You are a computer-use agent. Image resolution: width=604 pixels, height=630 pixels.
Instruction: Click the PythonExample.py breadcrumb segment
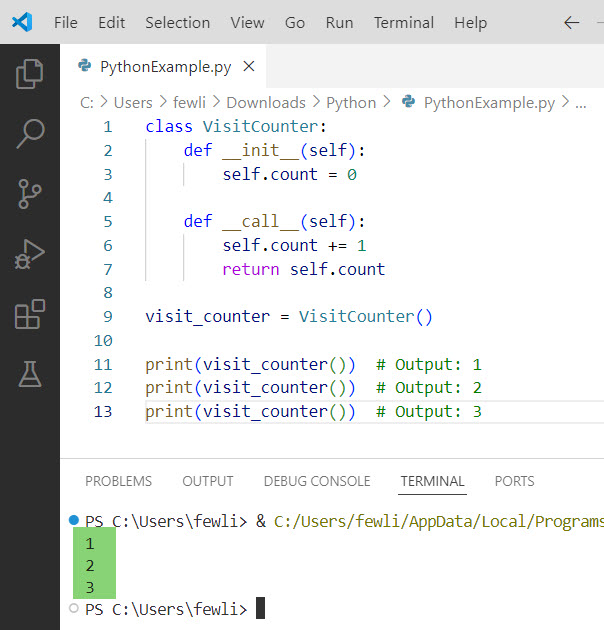pos(489,102)
